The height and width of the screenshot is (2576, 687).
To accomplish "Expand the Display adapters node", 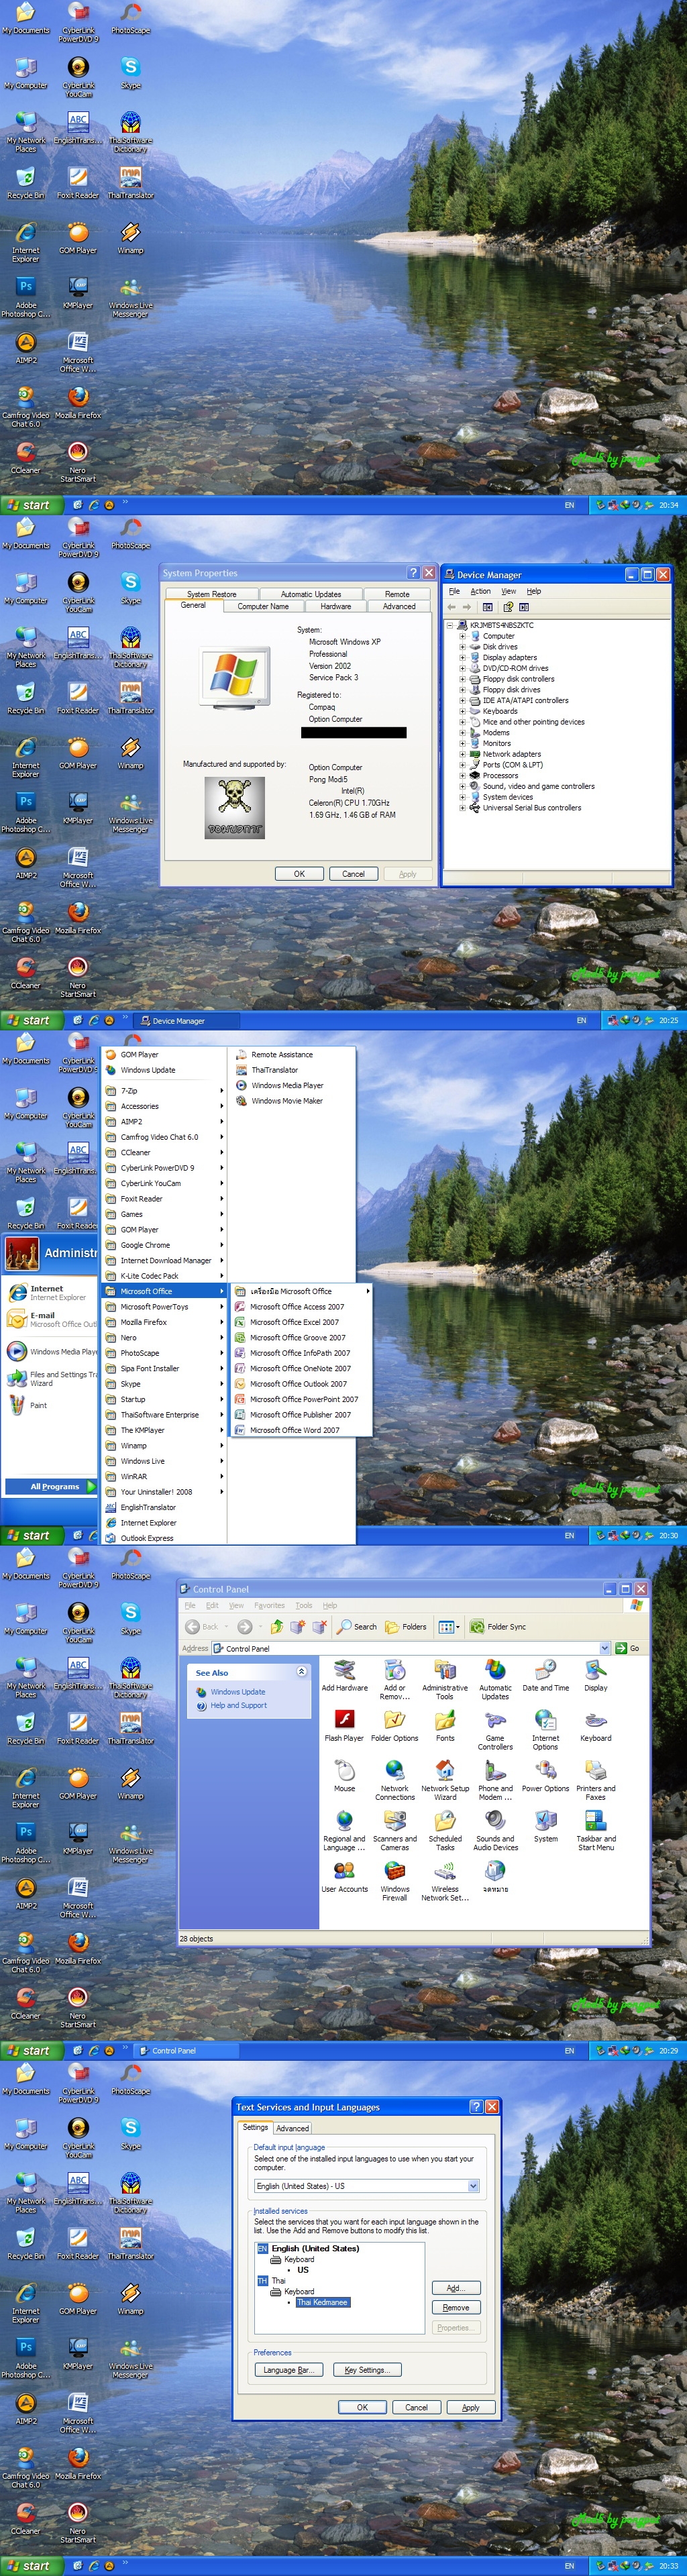I will click(462, 658).
